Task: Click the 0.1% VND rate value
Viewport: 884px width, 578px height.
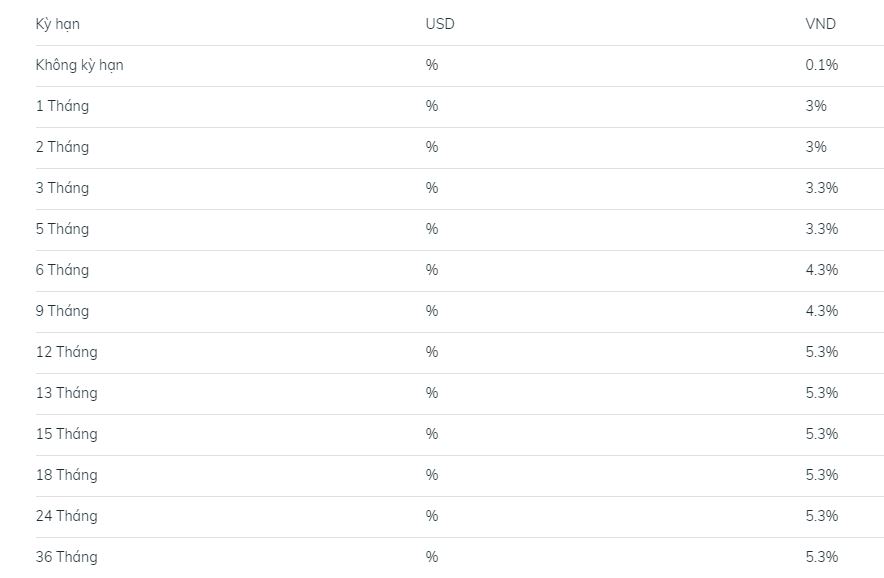Action: pos(821,65)
